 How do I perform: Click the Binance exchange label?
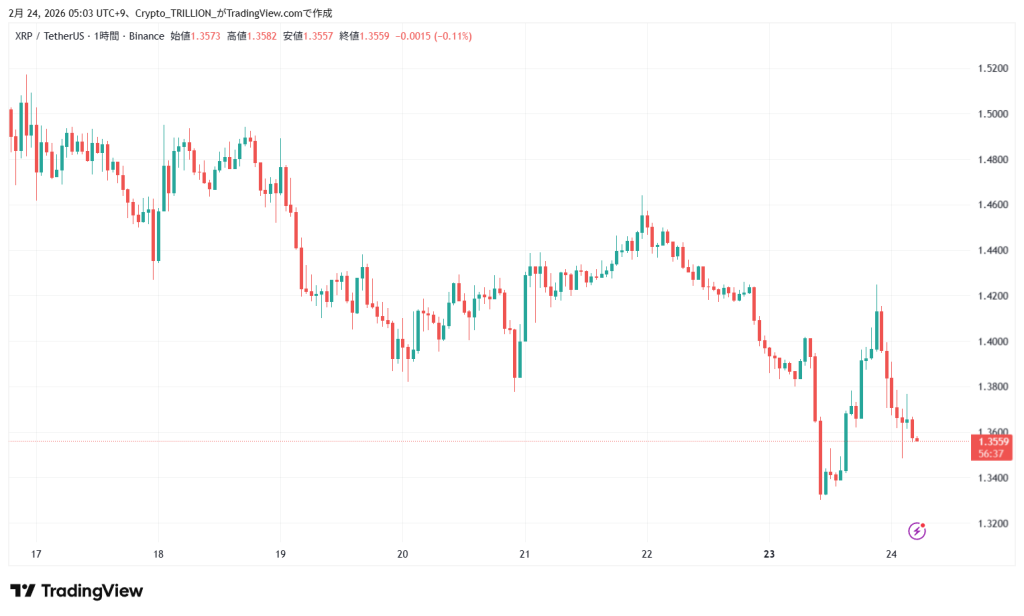click(x=145, y=36)
